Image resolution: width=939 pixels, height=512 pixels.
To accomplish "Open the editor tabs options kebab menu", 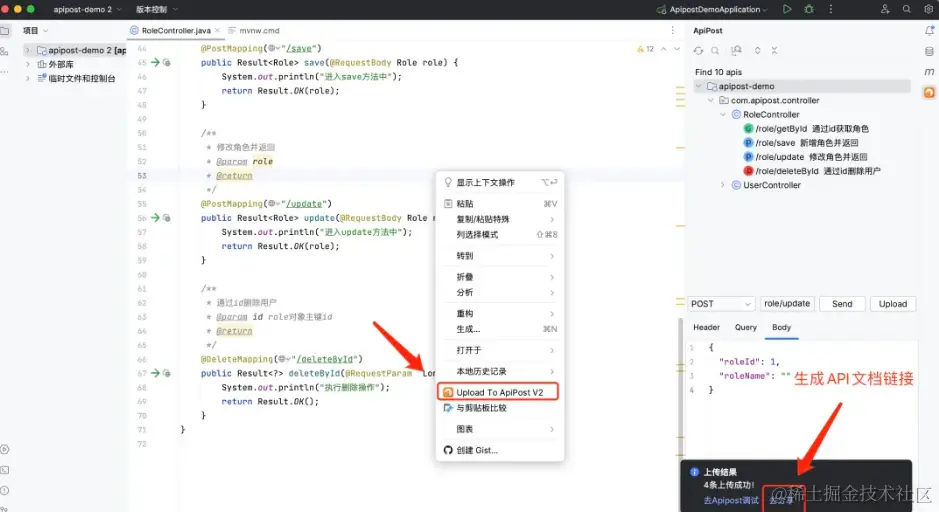I will tap(673, 31).
